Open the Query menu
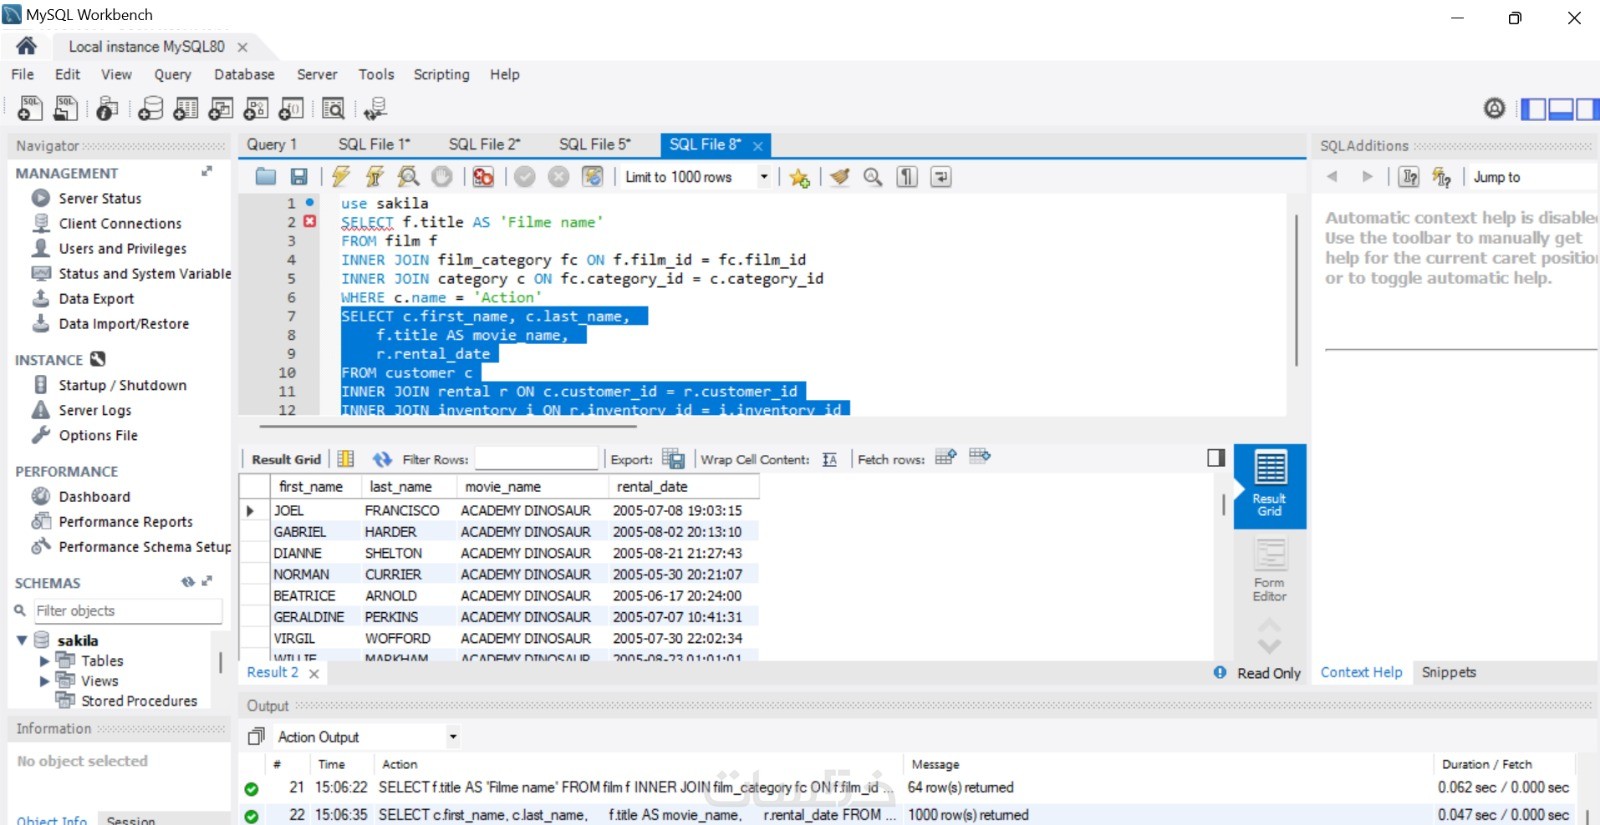 (172, 74)
